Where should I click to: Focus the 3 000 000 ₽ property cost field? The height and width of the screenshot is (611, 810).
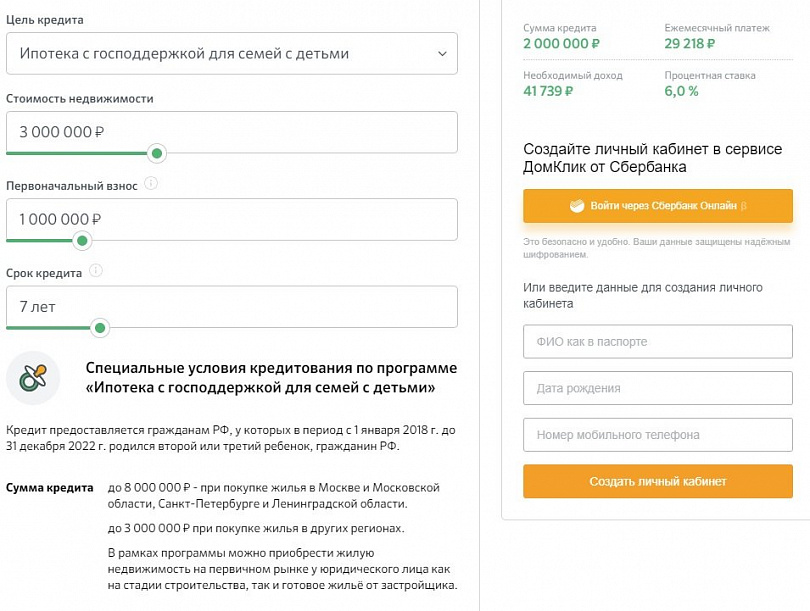tap(231, 132)
